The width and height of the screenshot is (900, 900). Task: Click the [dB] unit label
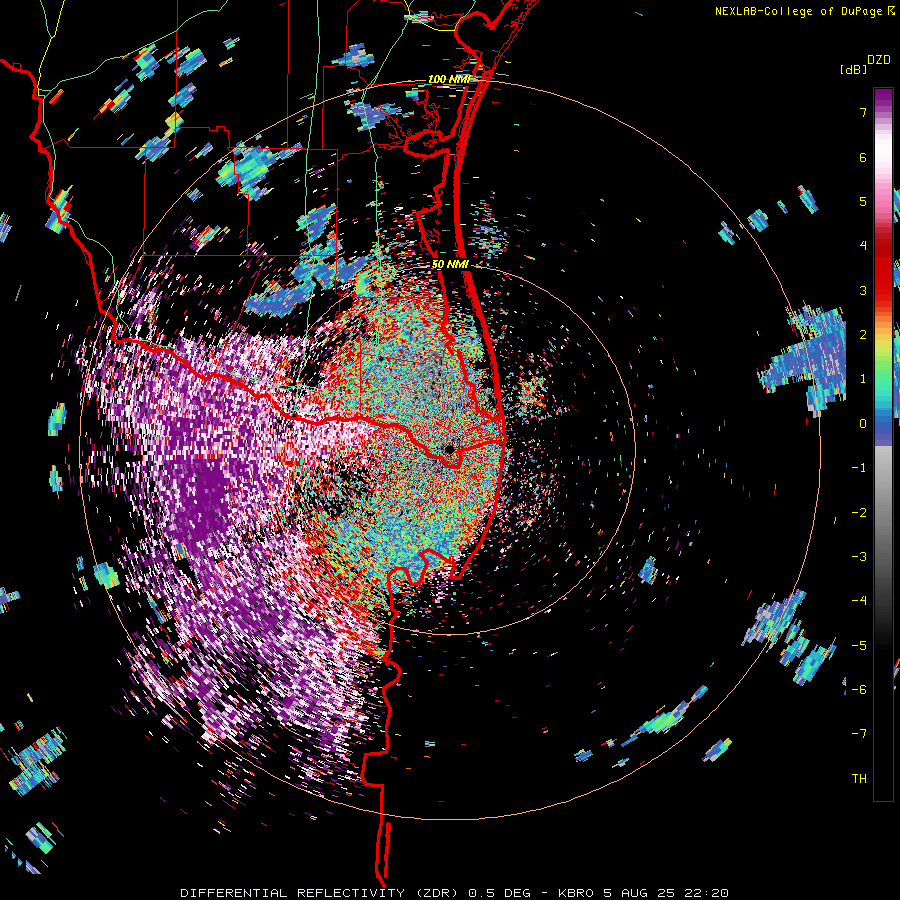853,69
